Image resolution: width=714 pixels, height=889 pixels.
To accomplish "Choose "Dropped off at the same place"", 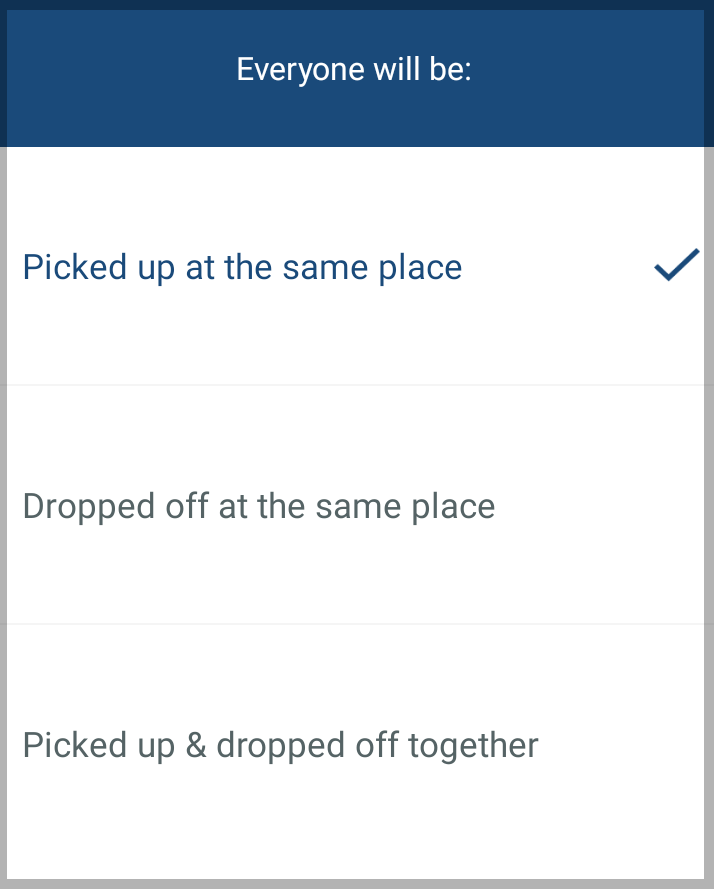I will tap(259, 507).
